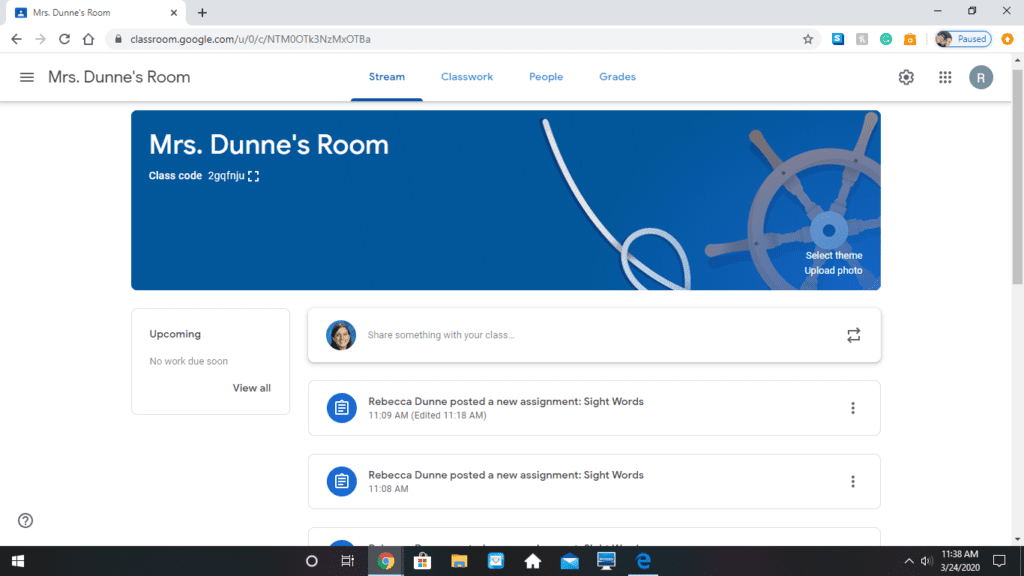Launch Microsoft Edge from the taskbar

point(643,561)
